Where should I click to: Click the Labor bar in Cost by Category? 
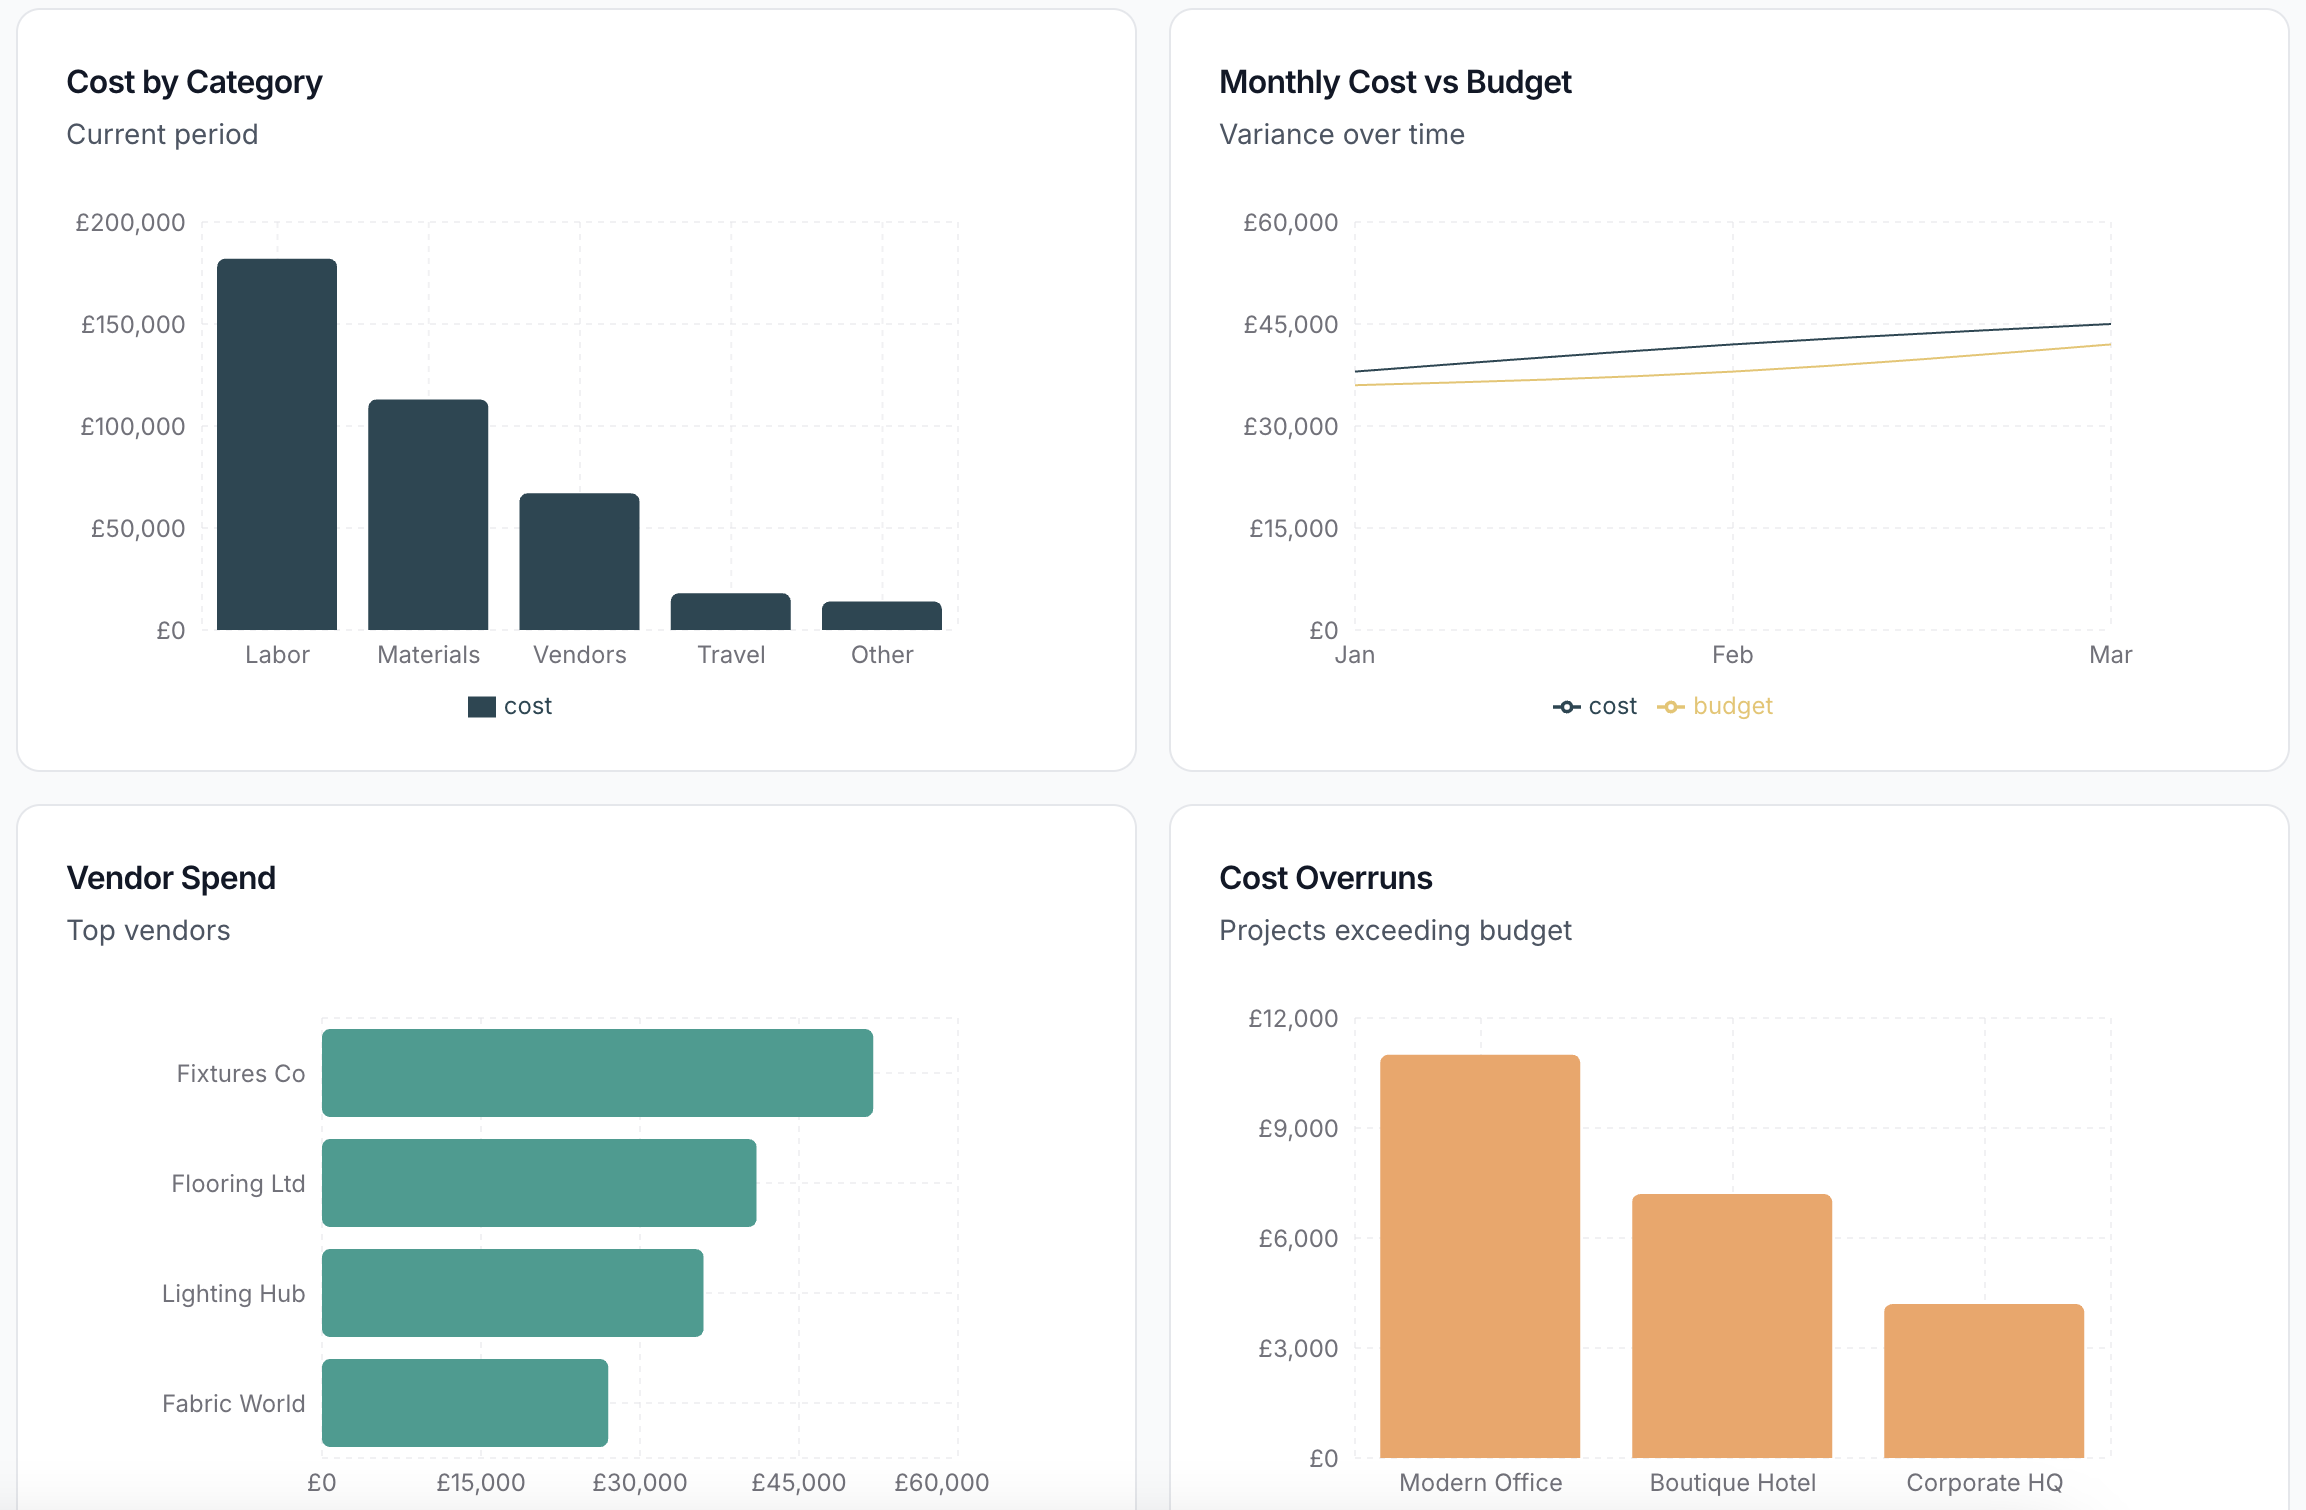277,445
